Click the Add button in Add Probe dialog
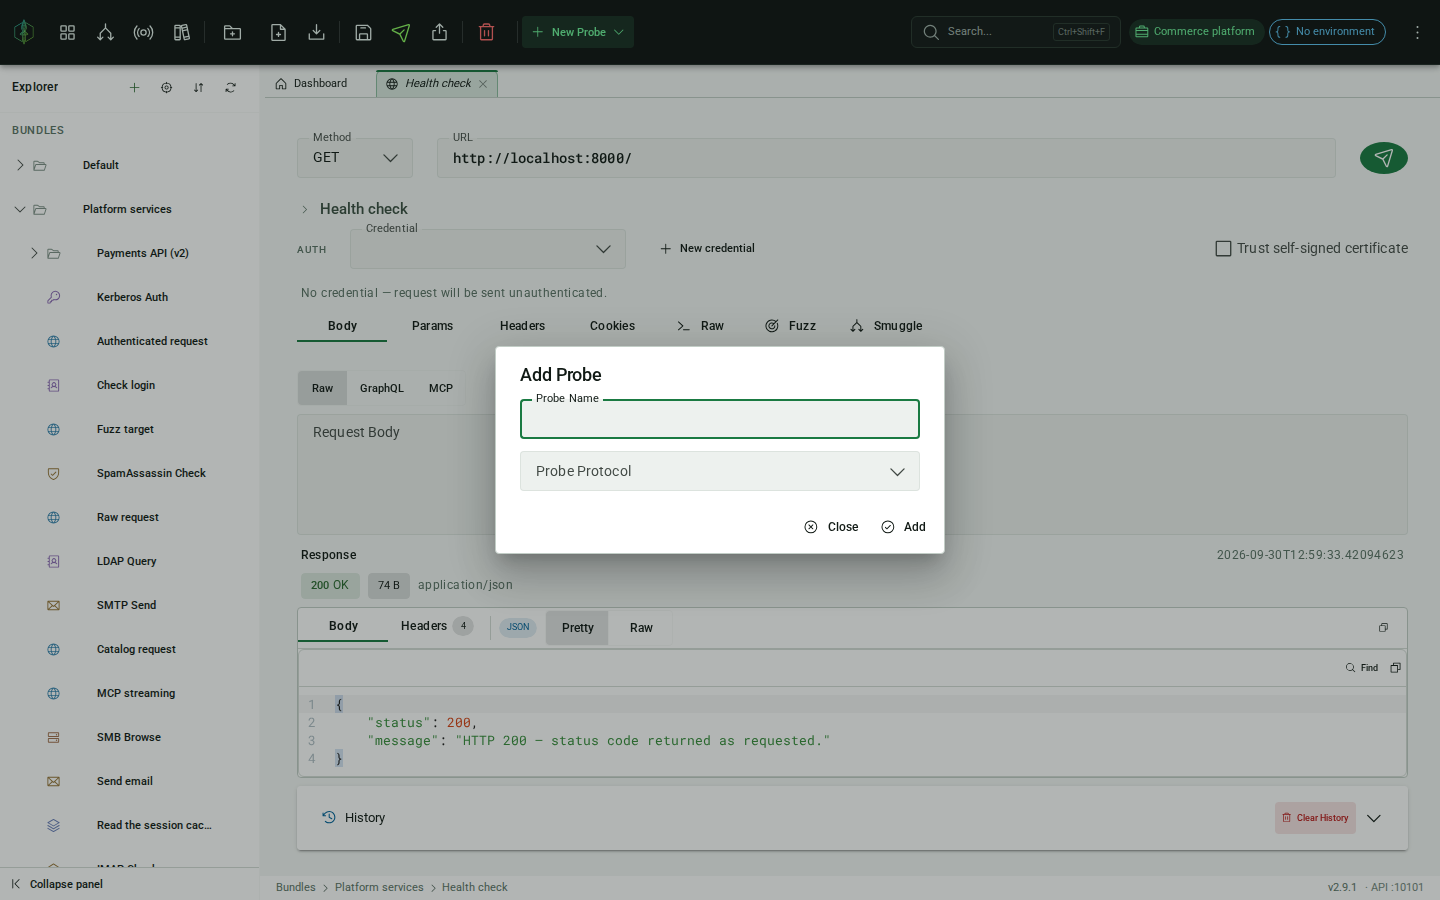Screen dimensions: 1440x900 [903, 527]
